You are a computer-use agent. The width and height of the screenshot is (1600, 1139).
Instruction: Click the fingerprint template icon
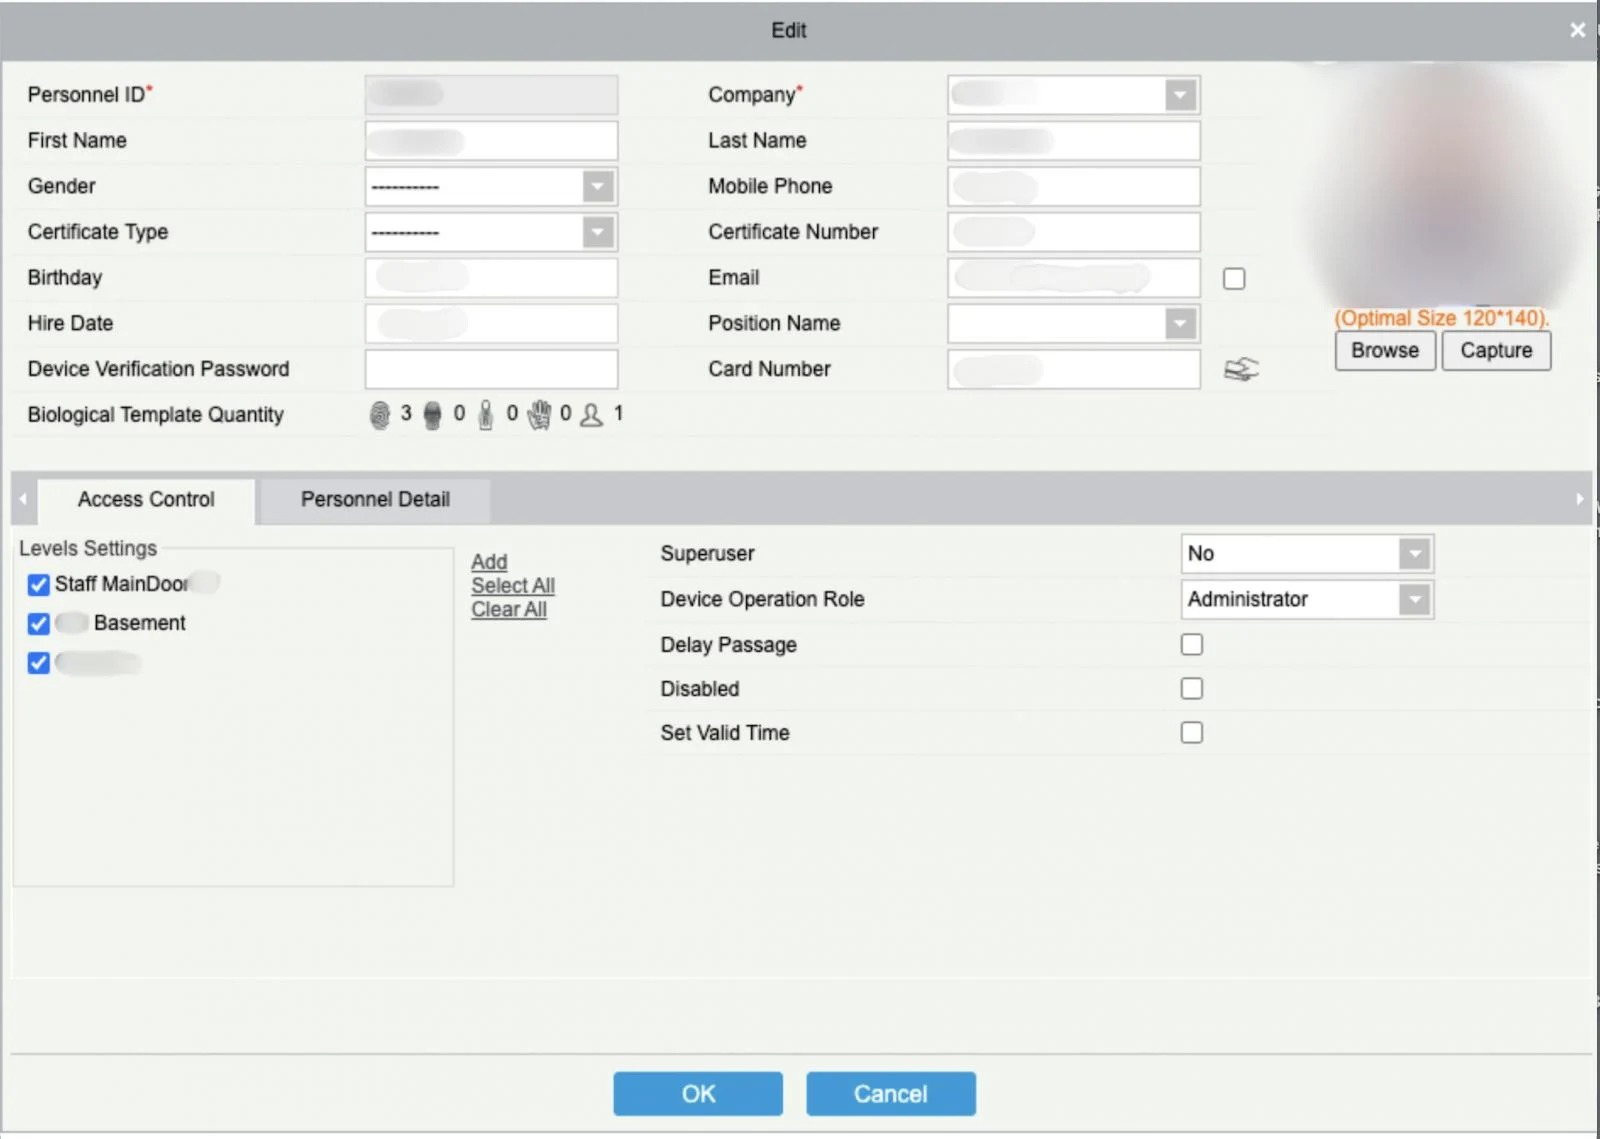click(379, 415)
